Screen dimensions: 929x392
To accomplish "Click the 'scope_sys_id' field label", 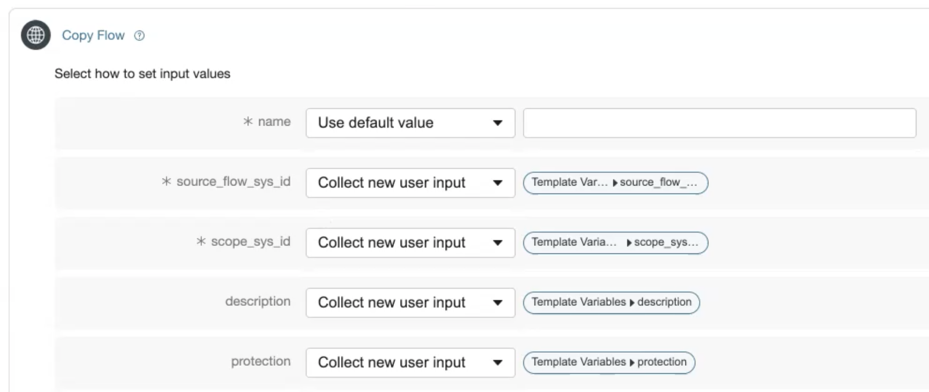I will tap(251, 242).
